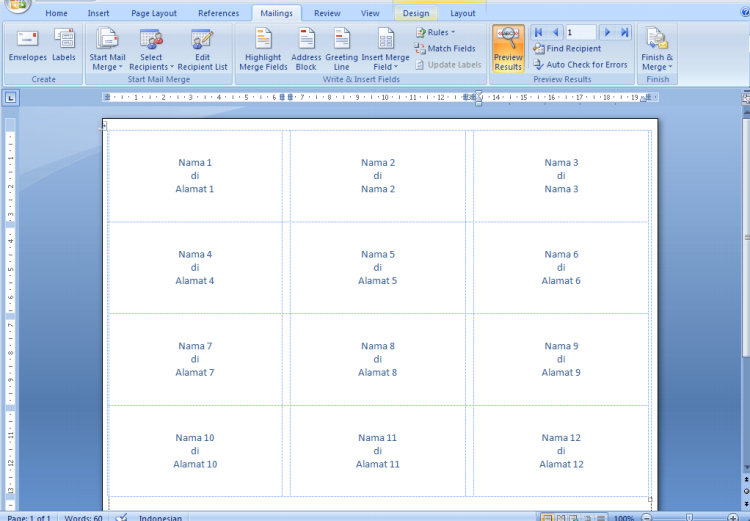750x521 pixels.
Task: Select Outline view
Action: click(x=587, y=518)
